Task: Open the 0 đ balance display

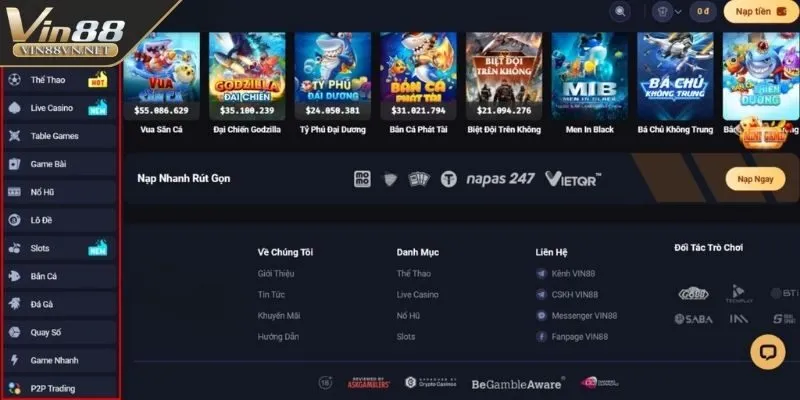Action: [703, 12]
